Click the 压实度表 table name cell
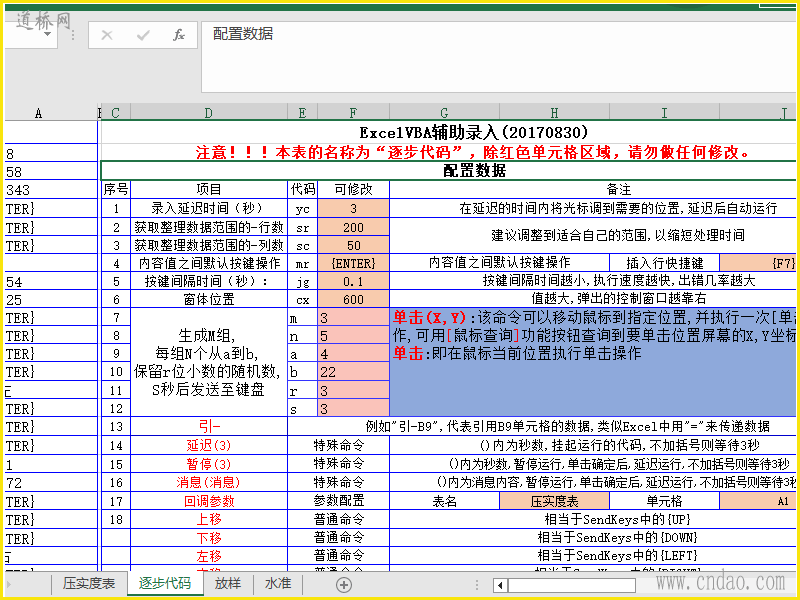The width and height of the screenshot is (800, 600). coord(554,502)
